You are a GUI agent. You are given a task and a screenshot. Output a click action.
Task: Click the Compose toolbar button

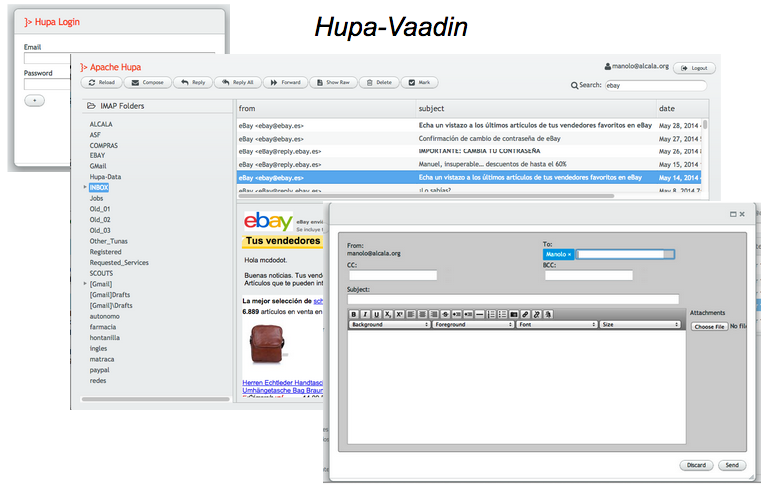pyautogui.click(x=147, y=83)
